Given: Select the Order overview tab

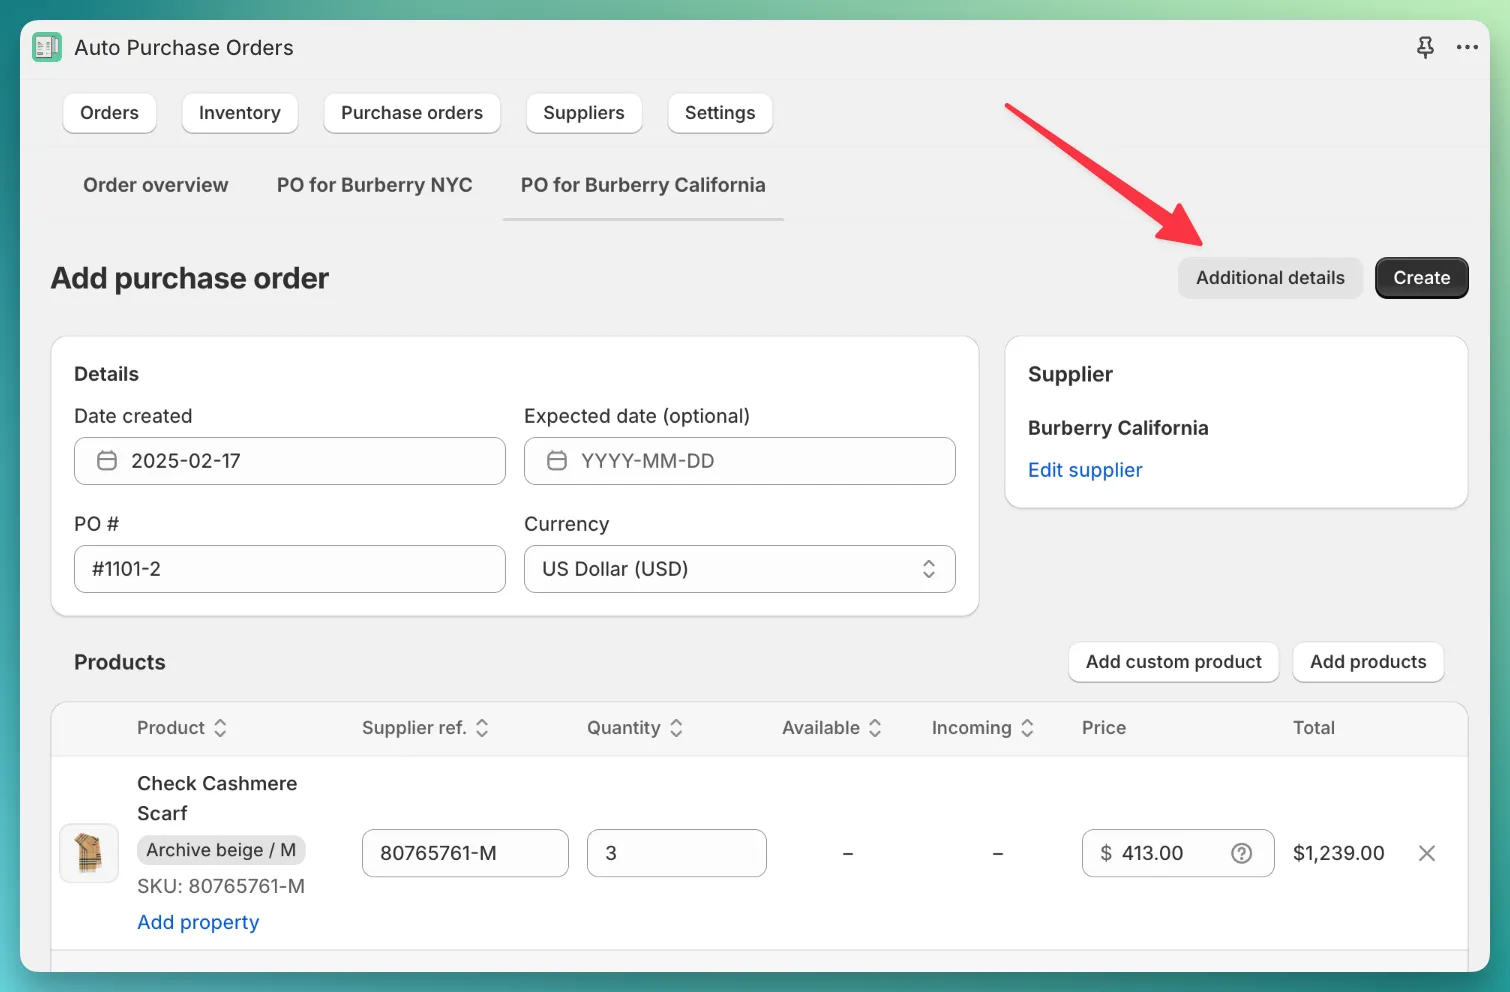Looking at the screenshot, I should 156,185.
